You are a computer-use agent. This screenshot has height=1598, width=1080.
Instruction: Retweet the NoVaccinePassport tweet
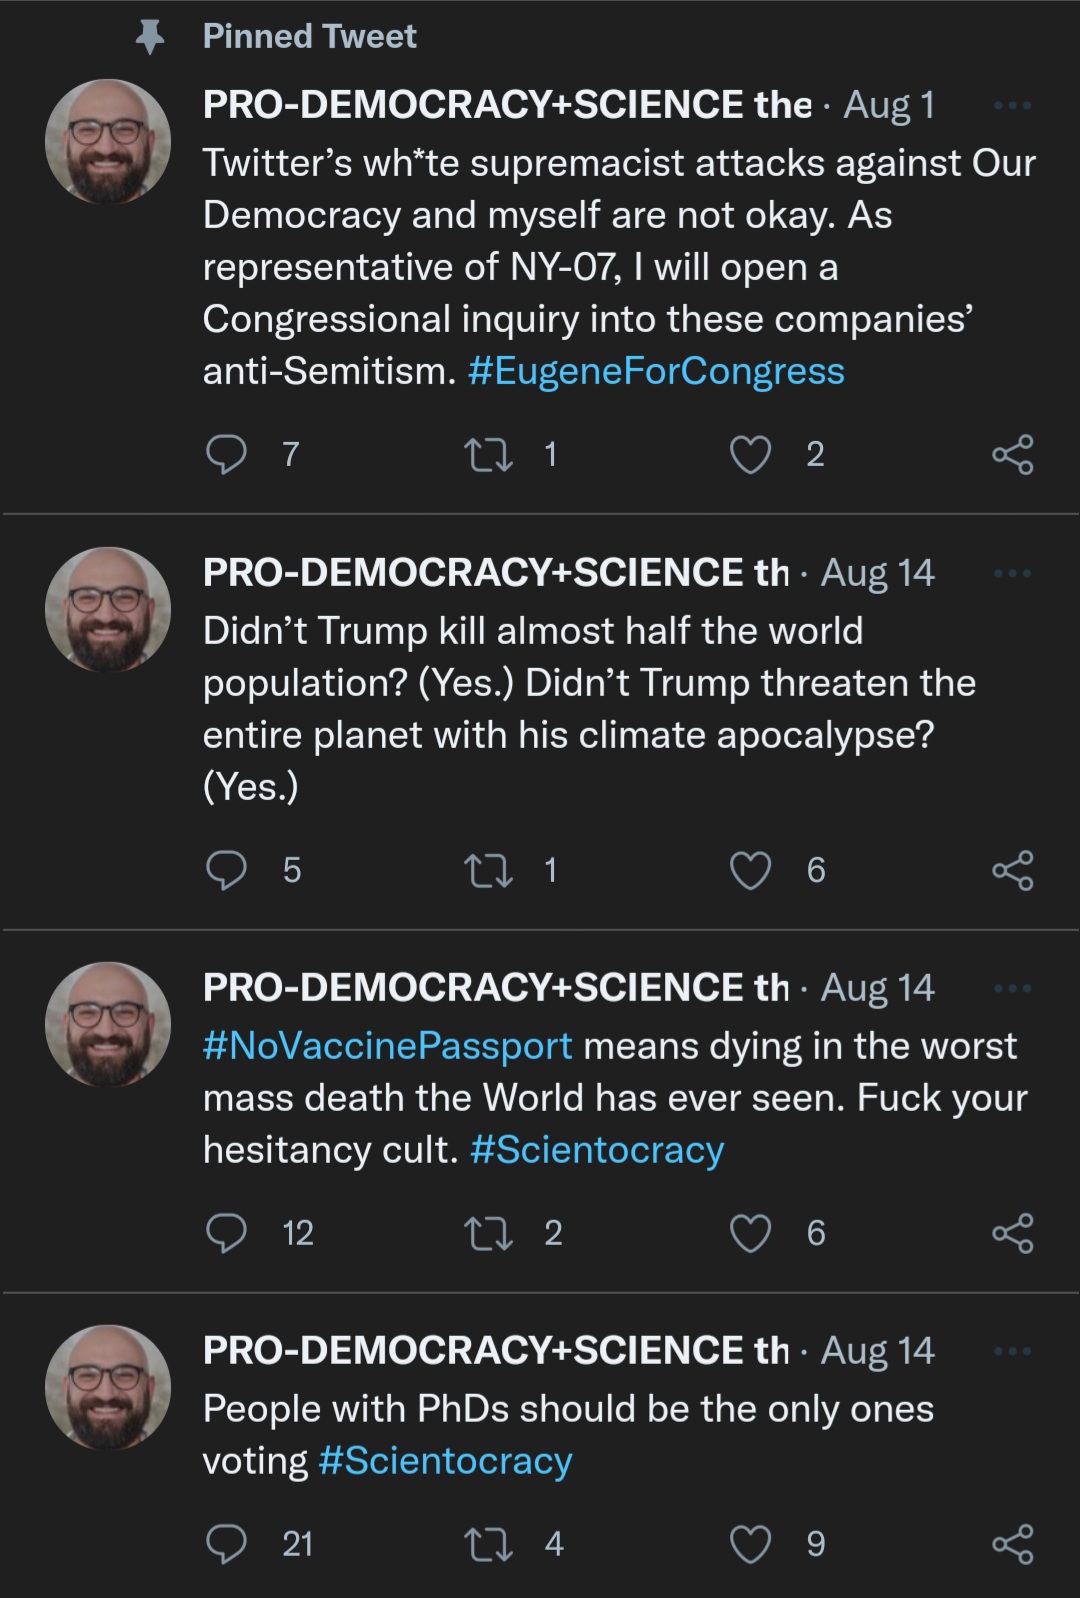(x=490, y=1233)
